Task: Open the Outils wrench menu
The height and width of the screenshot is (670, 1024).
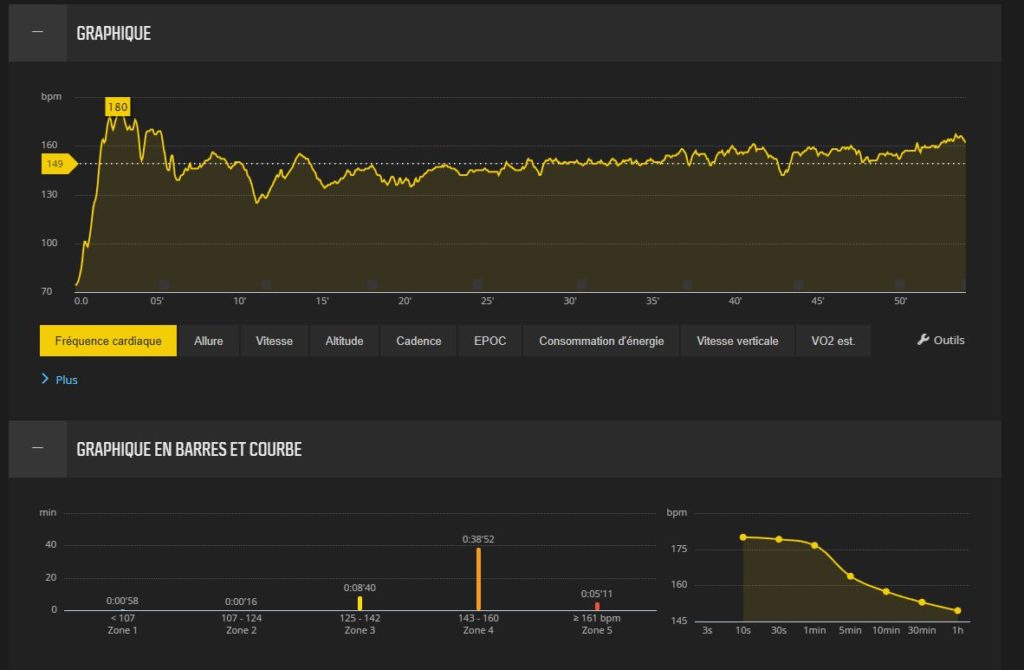Action: [941, 340]
